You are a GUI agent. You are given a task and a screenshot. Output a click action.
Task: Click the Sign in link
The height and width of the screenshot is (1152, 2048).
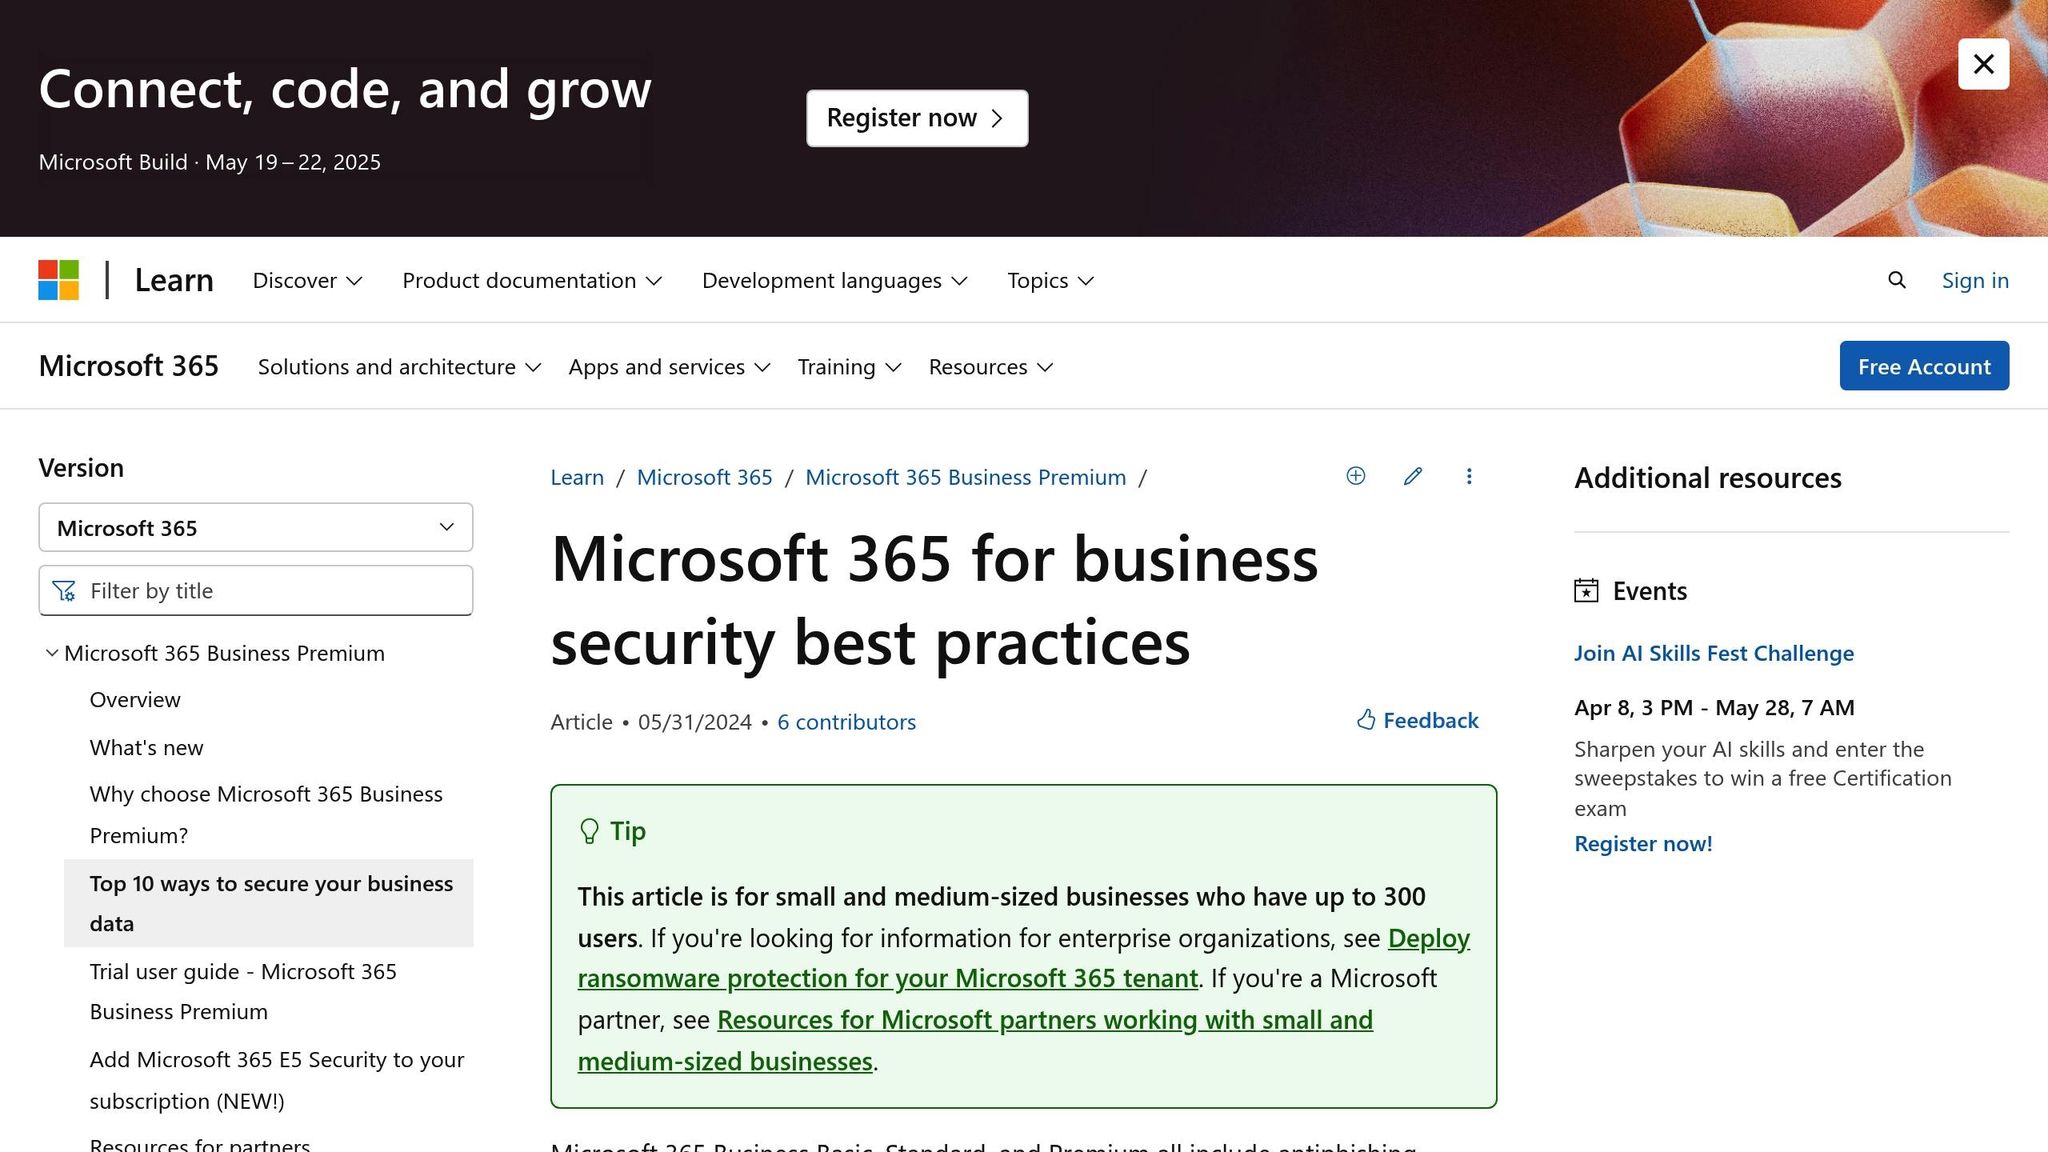(1975, 280)
